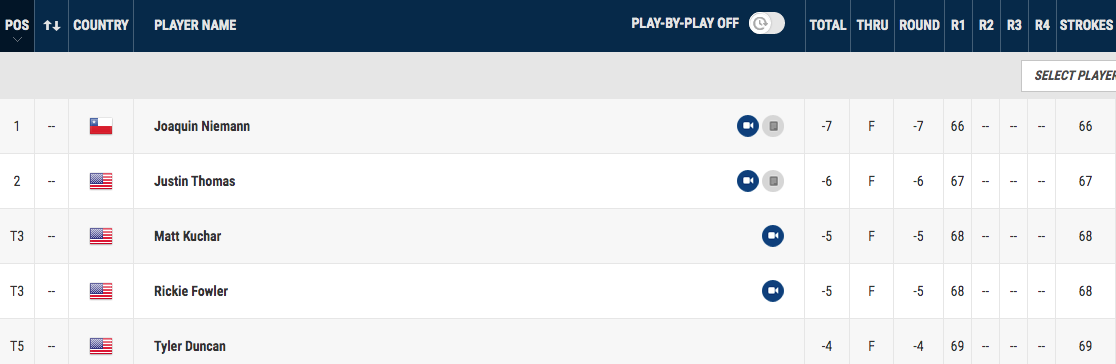Click the Chile flag beside Joaquin Niemann
The image size is (1116, 364).
pos(101,126)
